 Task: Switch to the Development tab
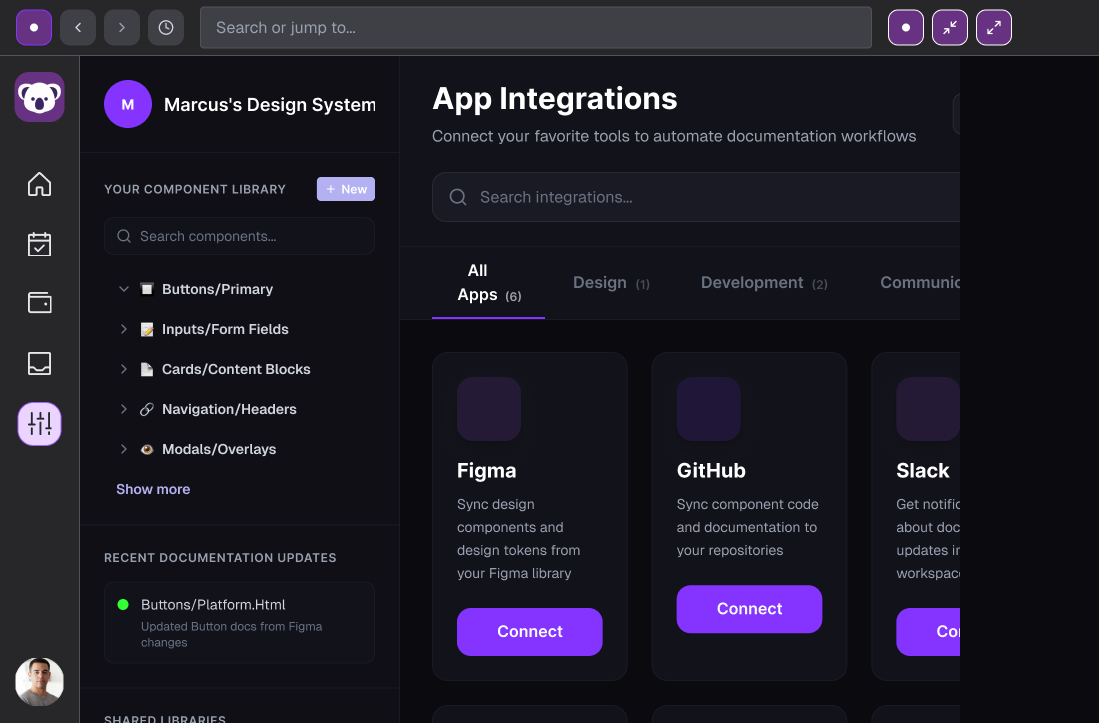764,283
